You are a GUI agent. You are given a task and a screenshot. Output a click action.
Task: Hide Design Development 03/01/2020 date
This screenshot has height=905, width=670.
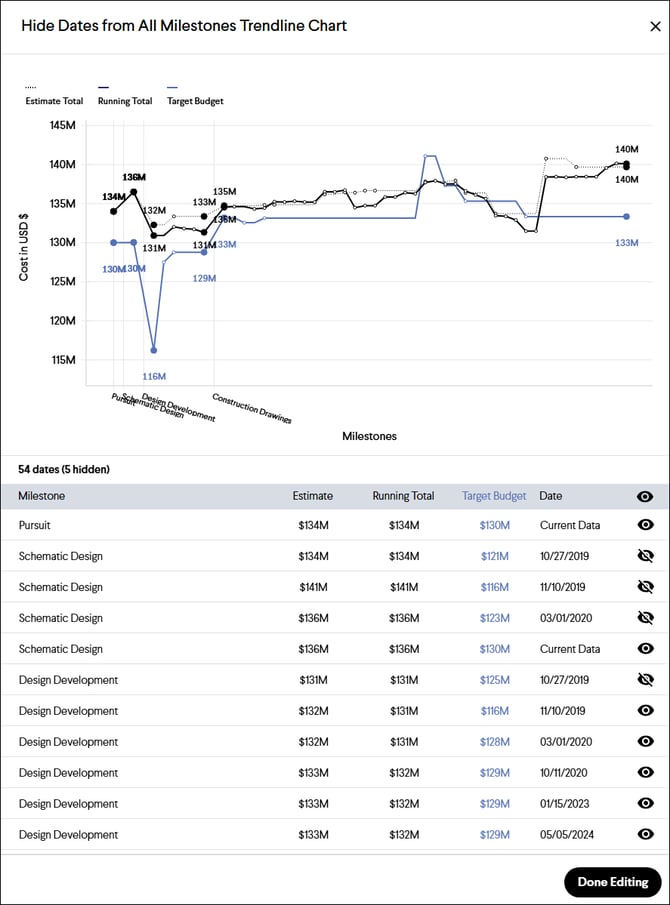tap(645, 742)
